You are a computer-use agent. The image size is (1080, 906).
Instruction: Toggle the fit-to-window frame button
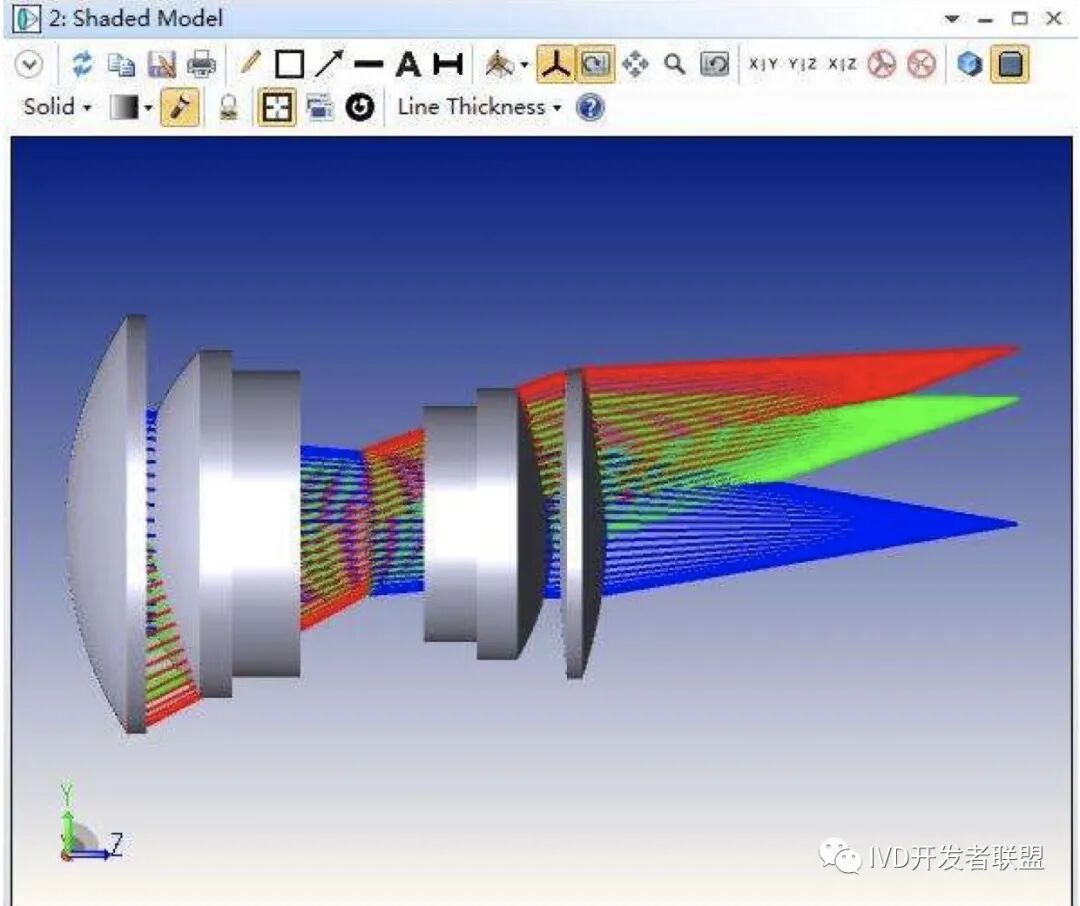(276, 107)
